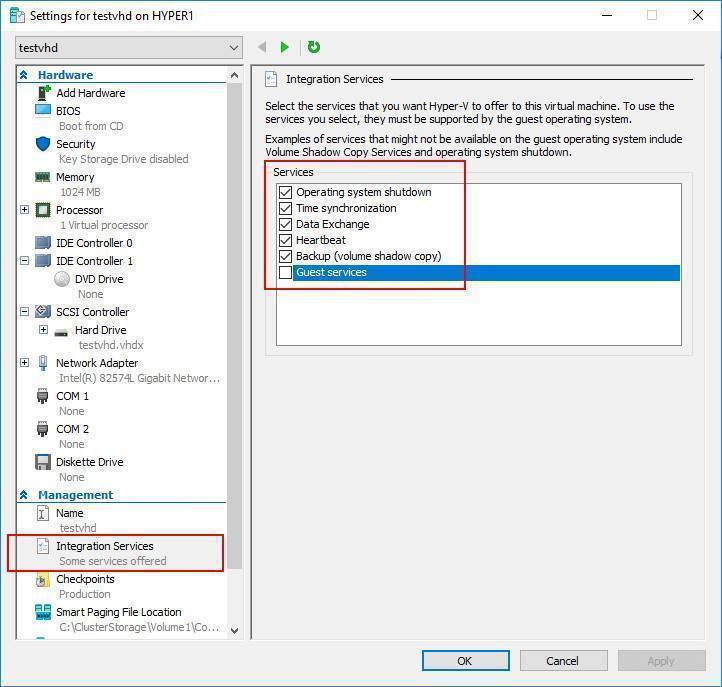Image resolution: width=722 pixels, height=687 pixels.
Task: Expand the Hard Drive node
Action: point(43,330)
